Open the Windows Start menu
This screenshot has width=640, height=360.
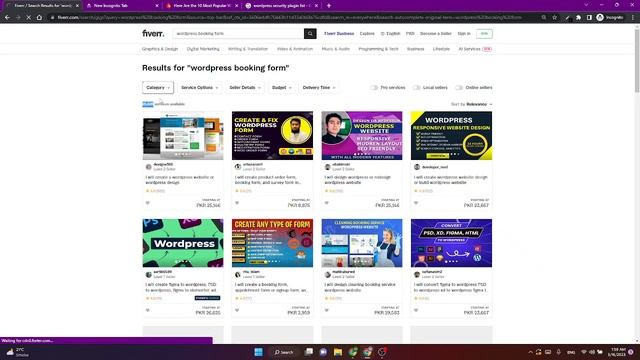click(x=258, y=352)
